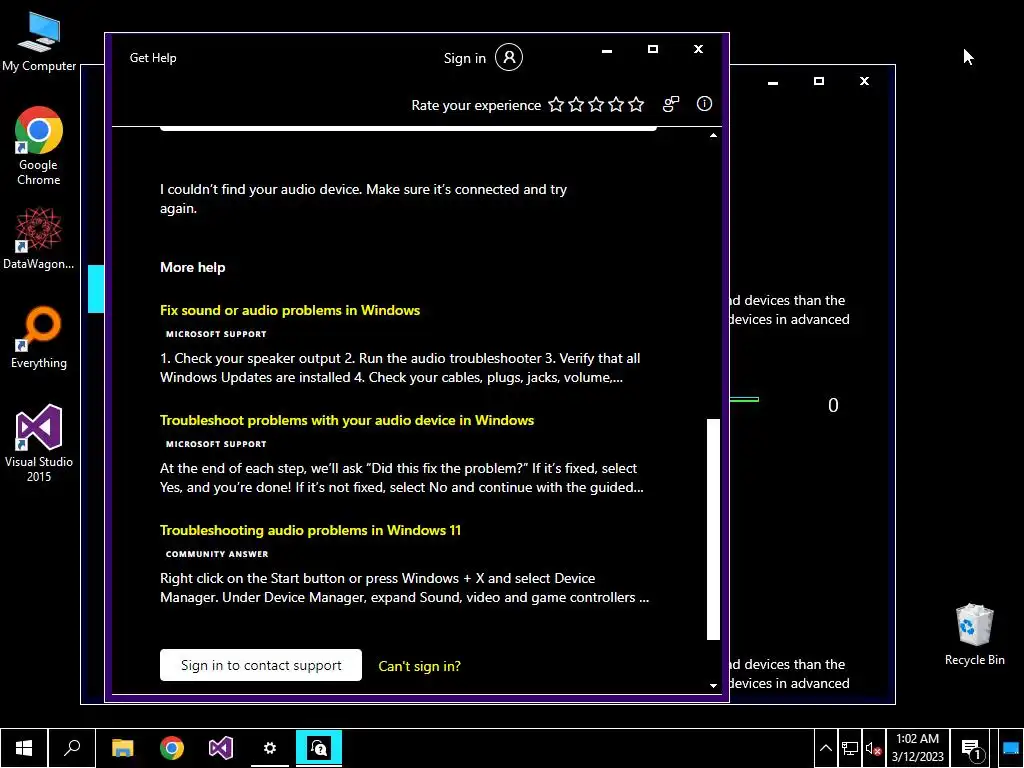Click the Can't sign in? link

click(419, 666)
